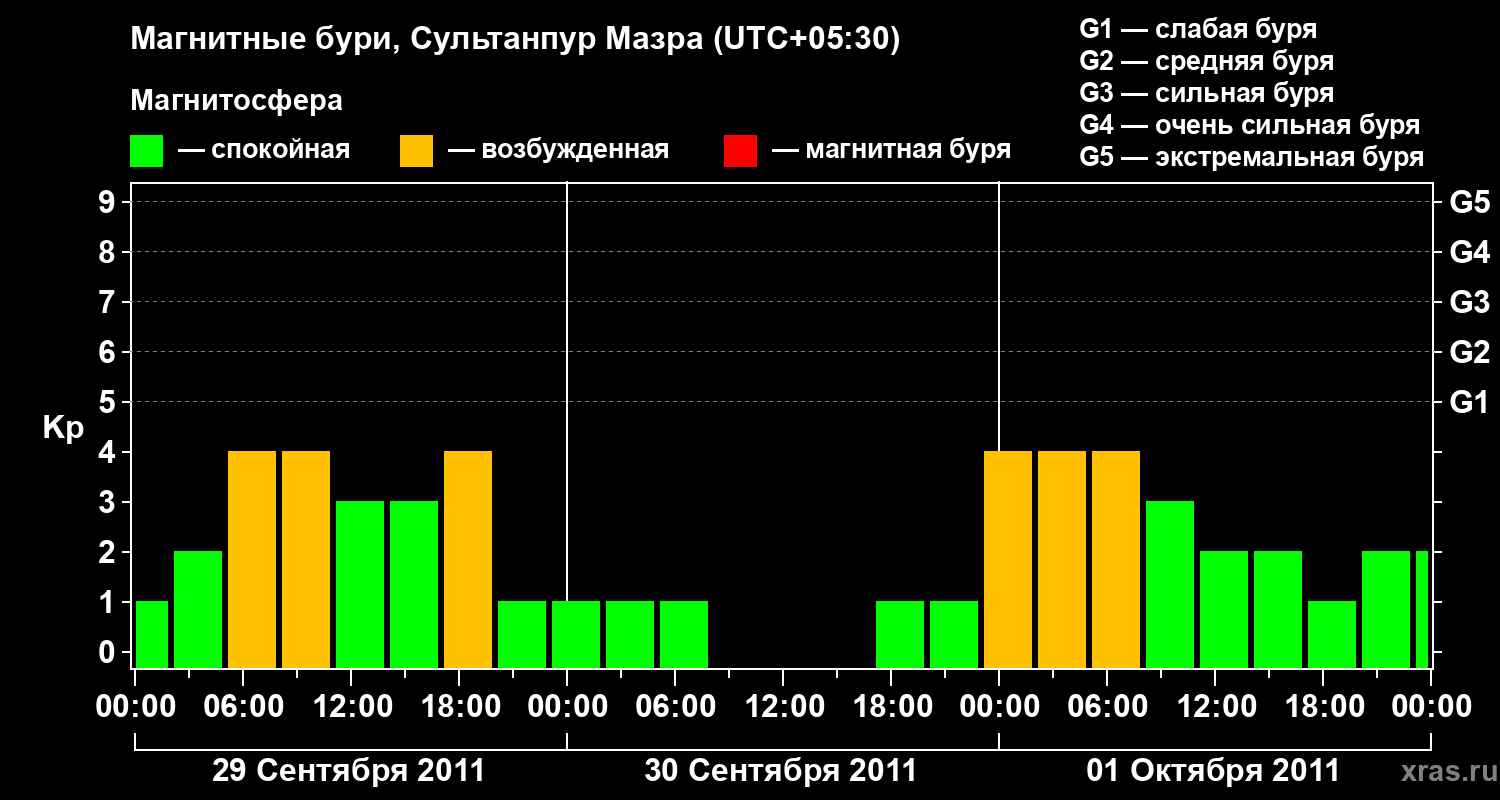Click the '12:00' time label under 29 Сентября
The height and width of the screenshot is (800, 1500).
point(353,707)
